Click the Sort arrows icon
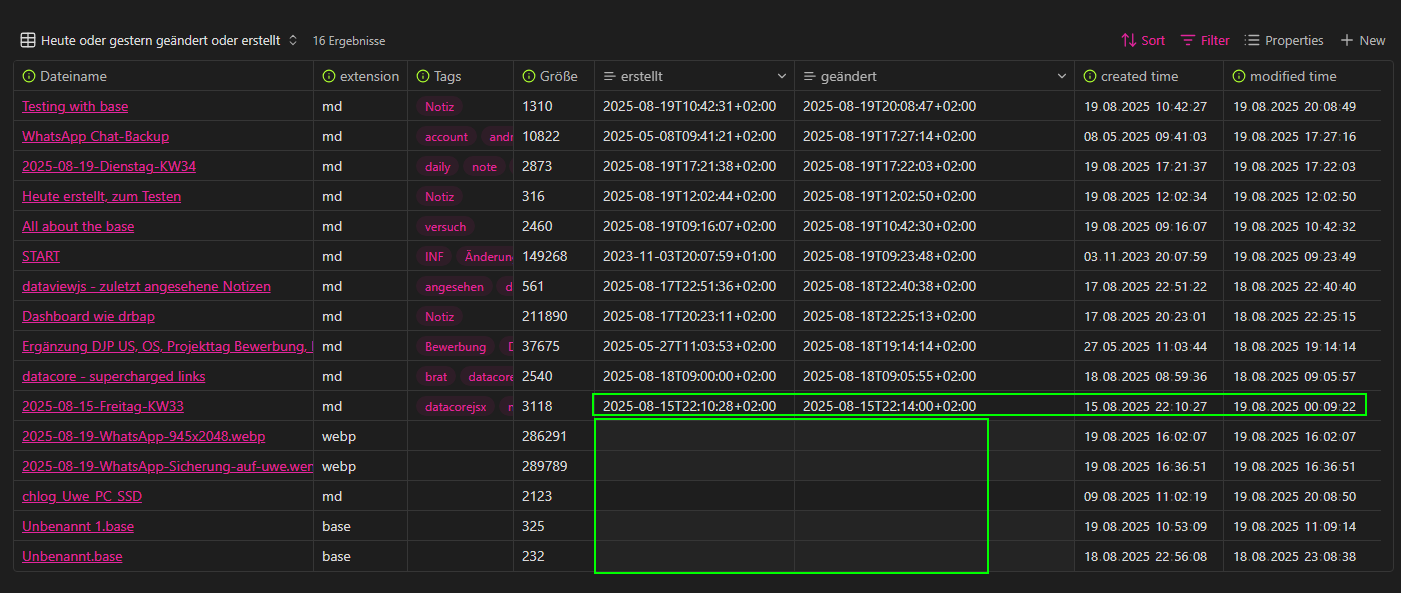This screenshot has height=593, width=1401. 1128,41
